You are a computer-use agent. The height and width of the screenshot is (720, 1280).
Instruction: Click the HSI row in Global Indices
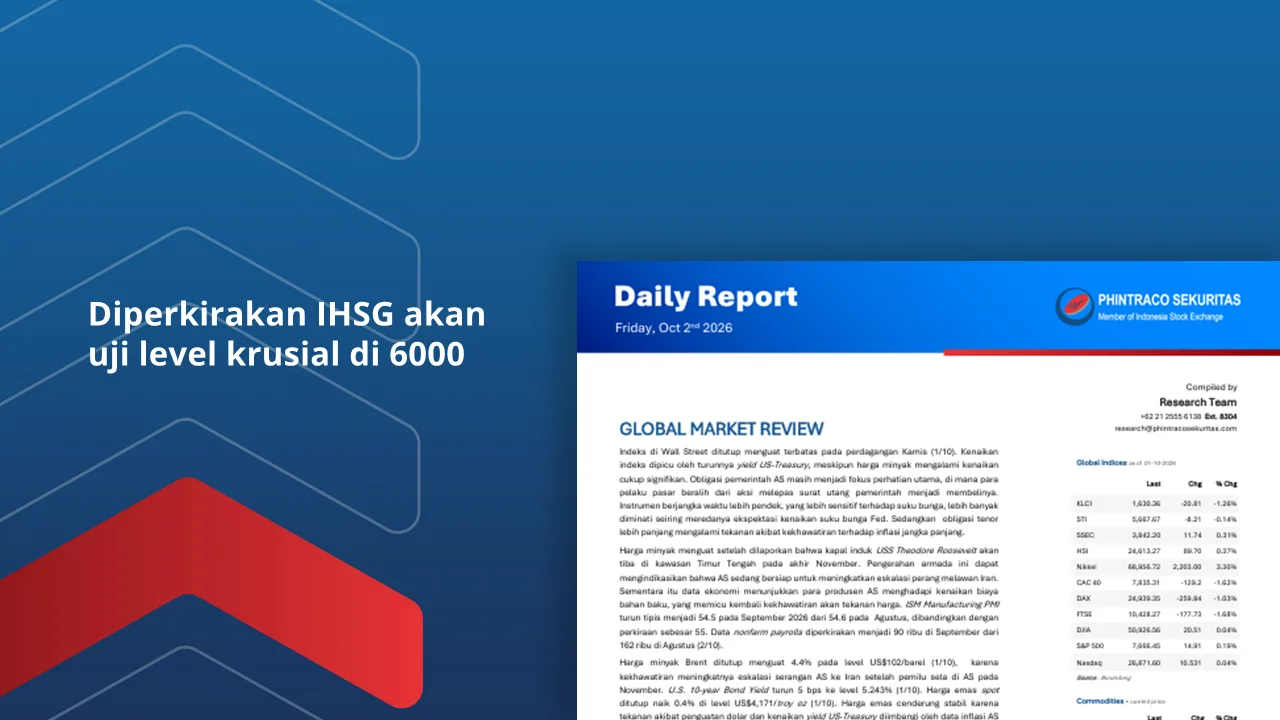coord(1157,550)
